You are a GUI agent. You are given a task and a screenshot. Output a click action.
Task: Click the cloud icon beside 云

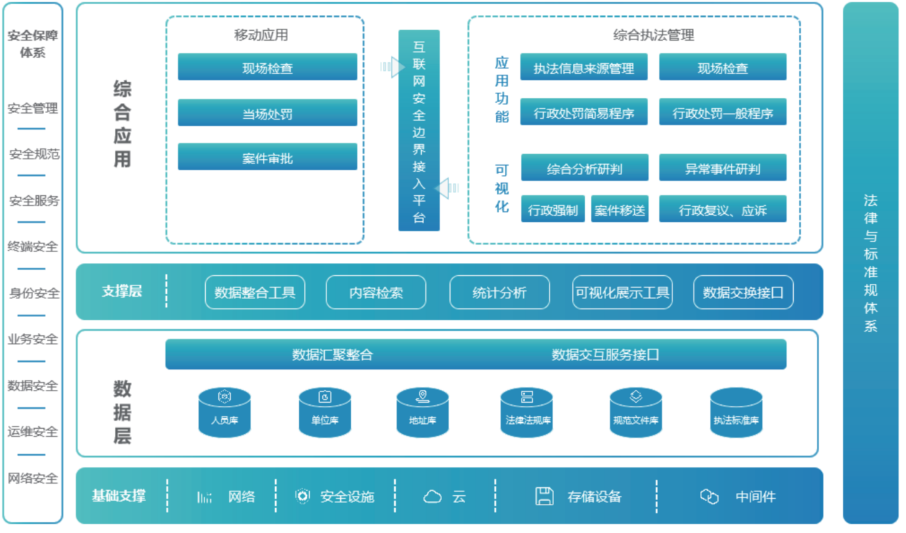click(432, 496)
